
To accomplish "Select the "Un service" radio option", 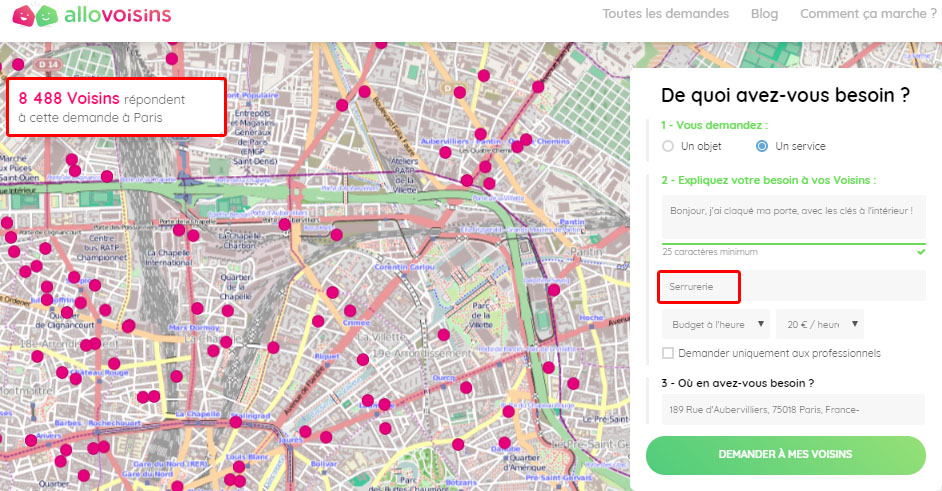I will tap(762, 146).
